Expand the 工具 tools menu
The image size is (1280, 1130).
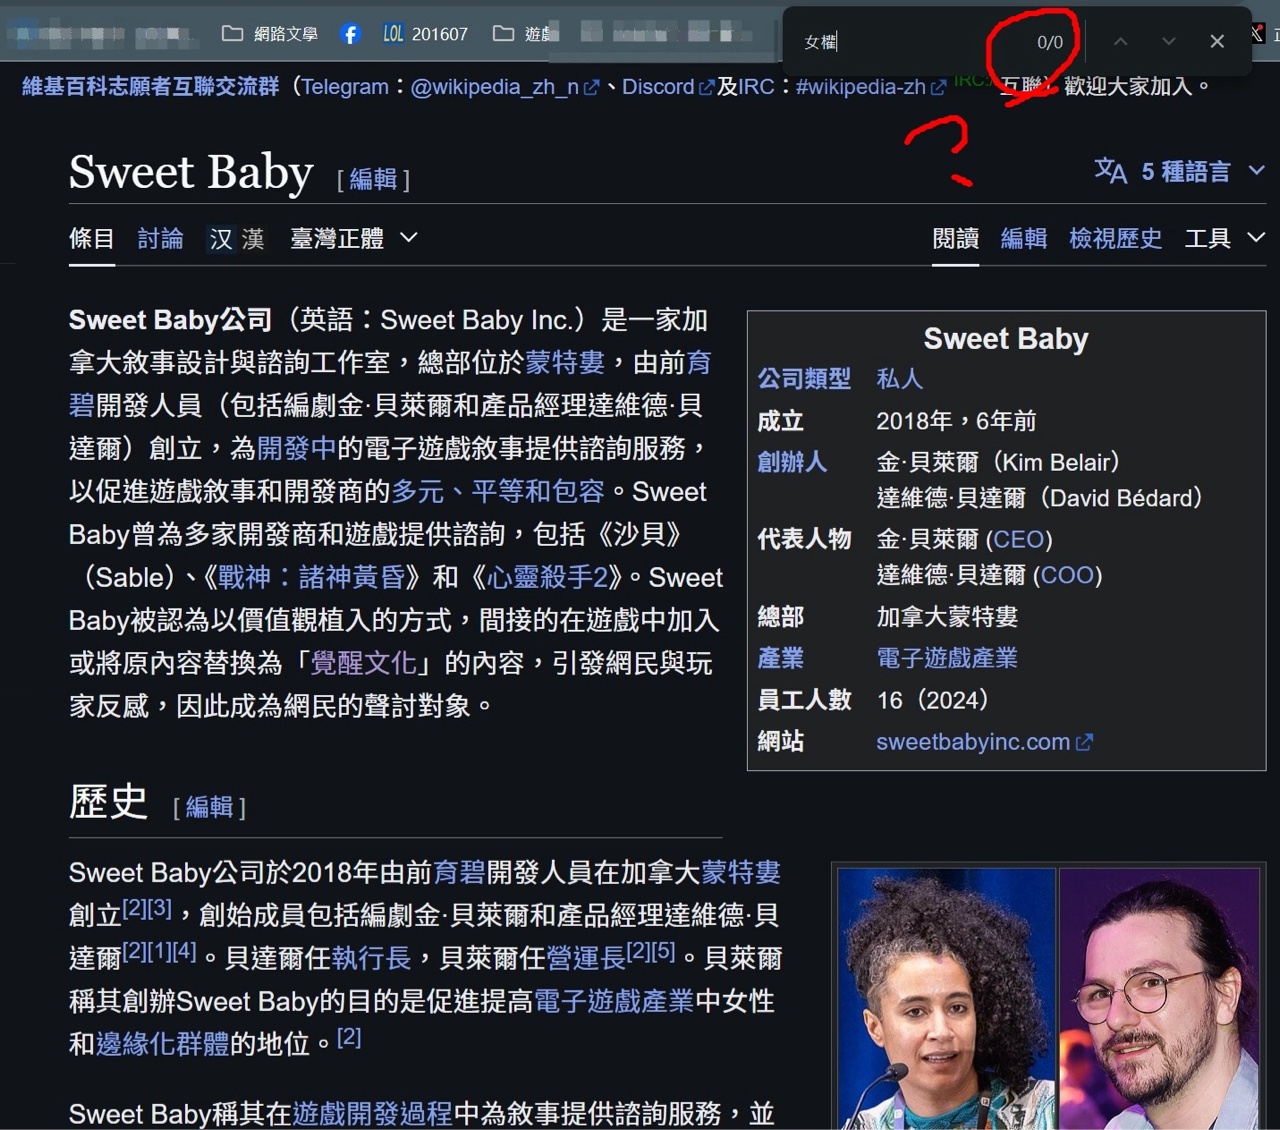(x=1225, y=238)
